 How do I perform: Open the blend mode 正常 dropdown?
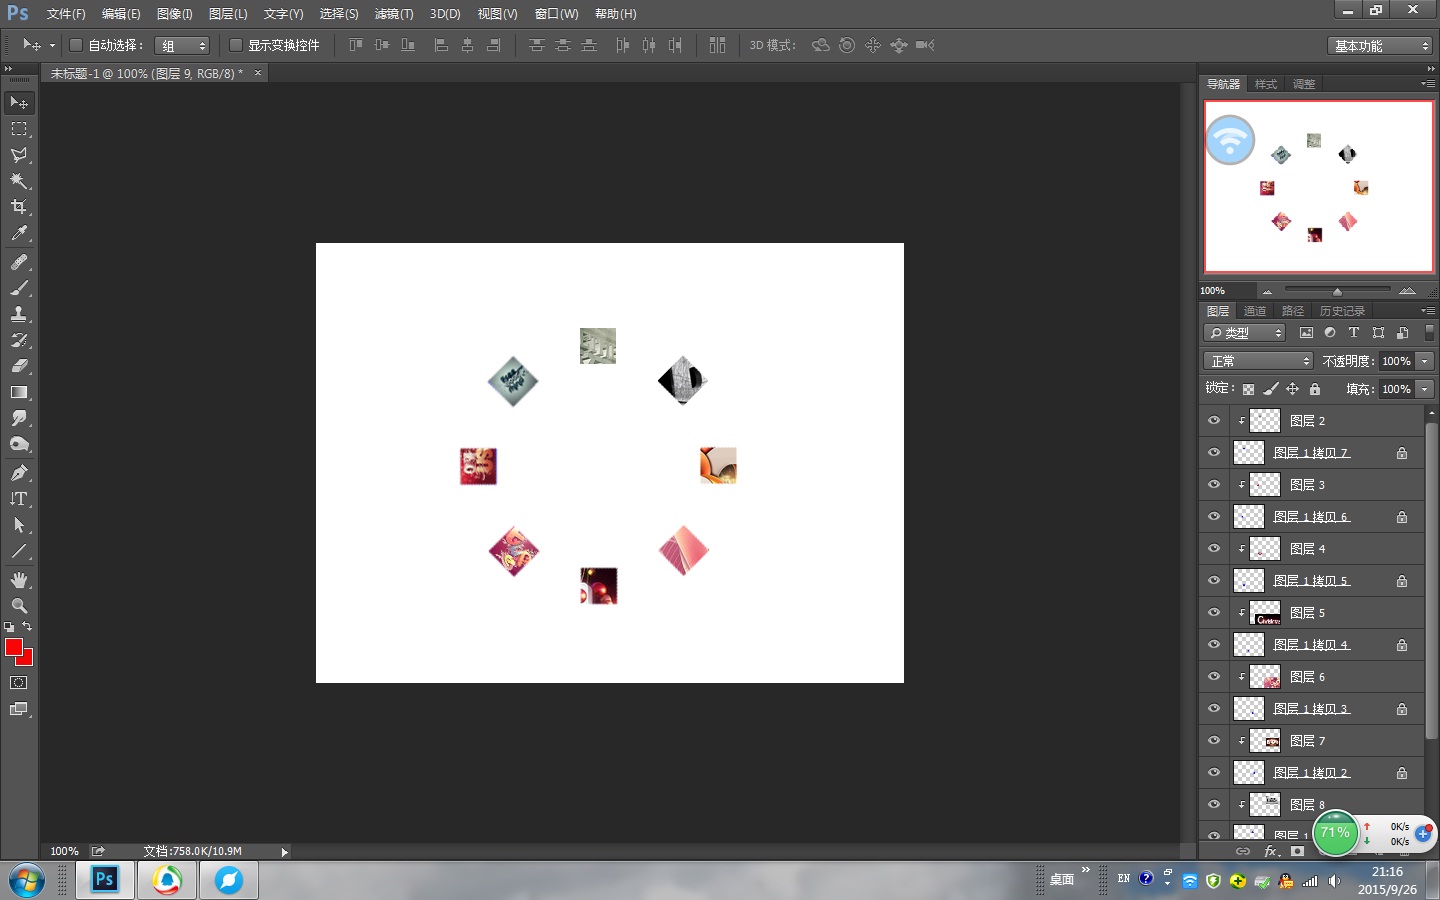tap(1258, 361)
